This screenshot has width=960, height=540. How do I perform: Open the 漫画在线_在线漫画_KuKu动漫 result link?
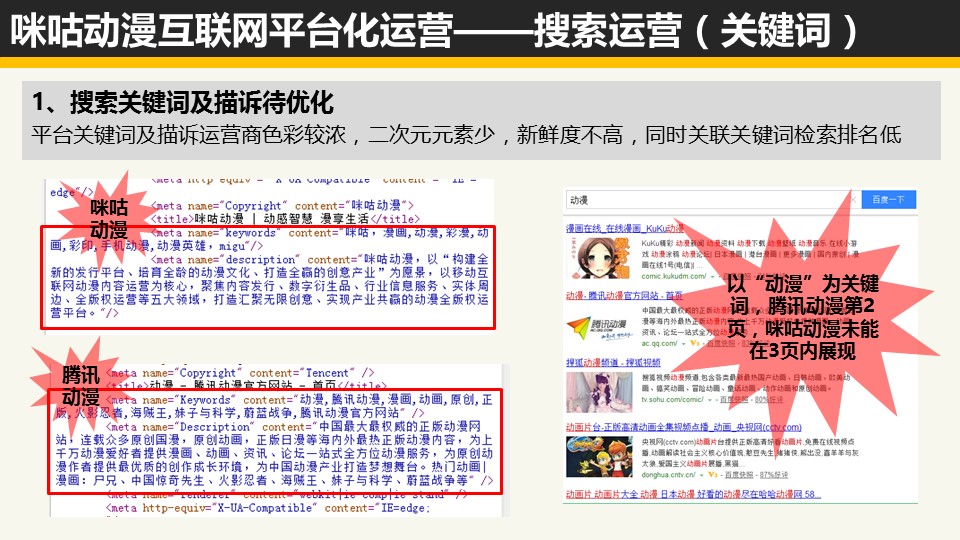tap(624, 228)
